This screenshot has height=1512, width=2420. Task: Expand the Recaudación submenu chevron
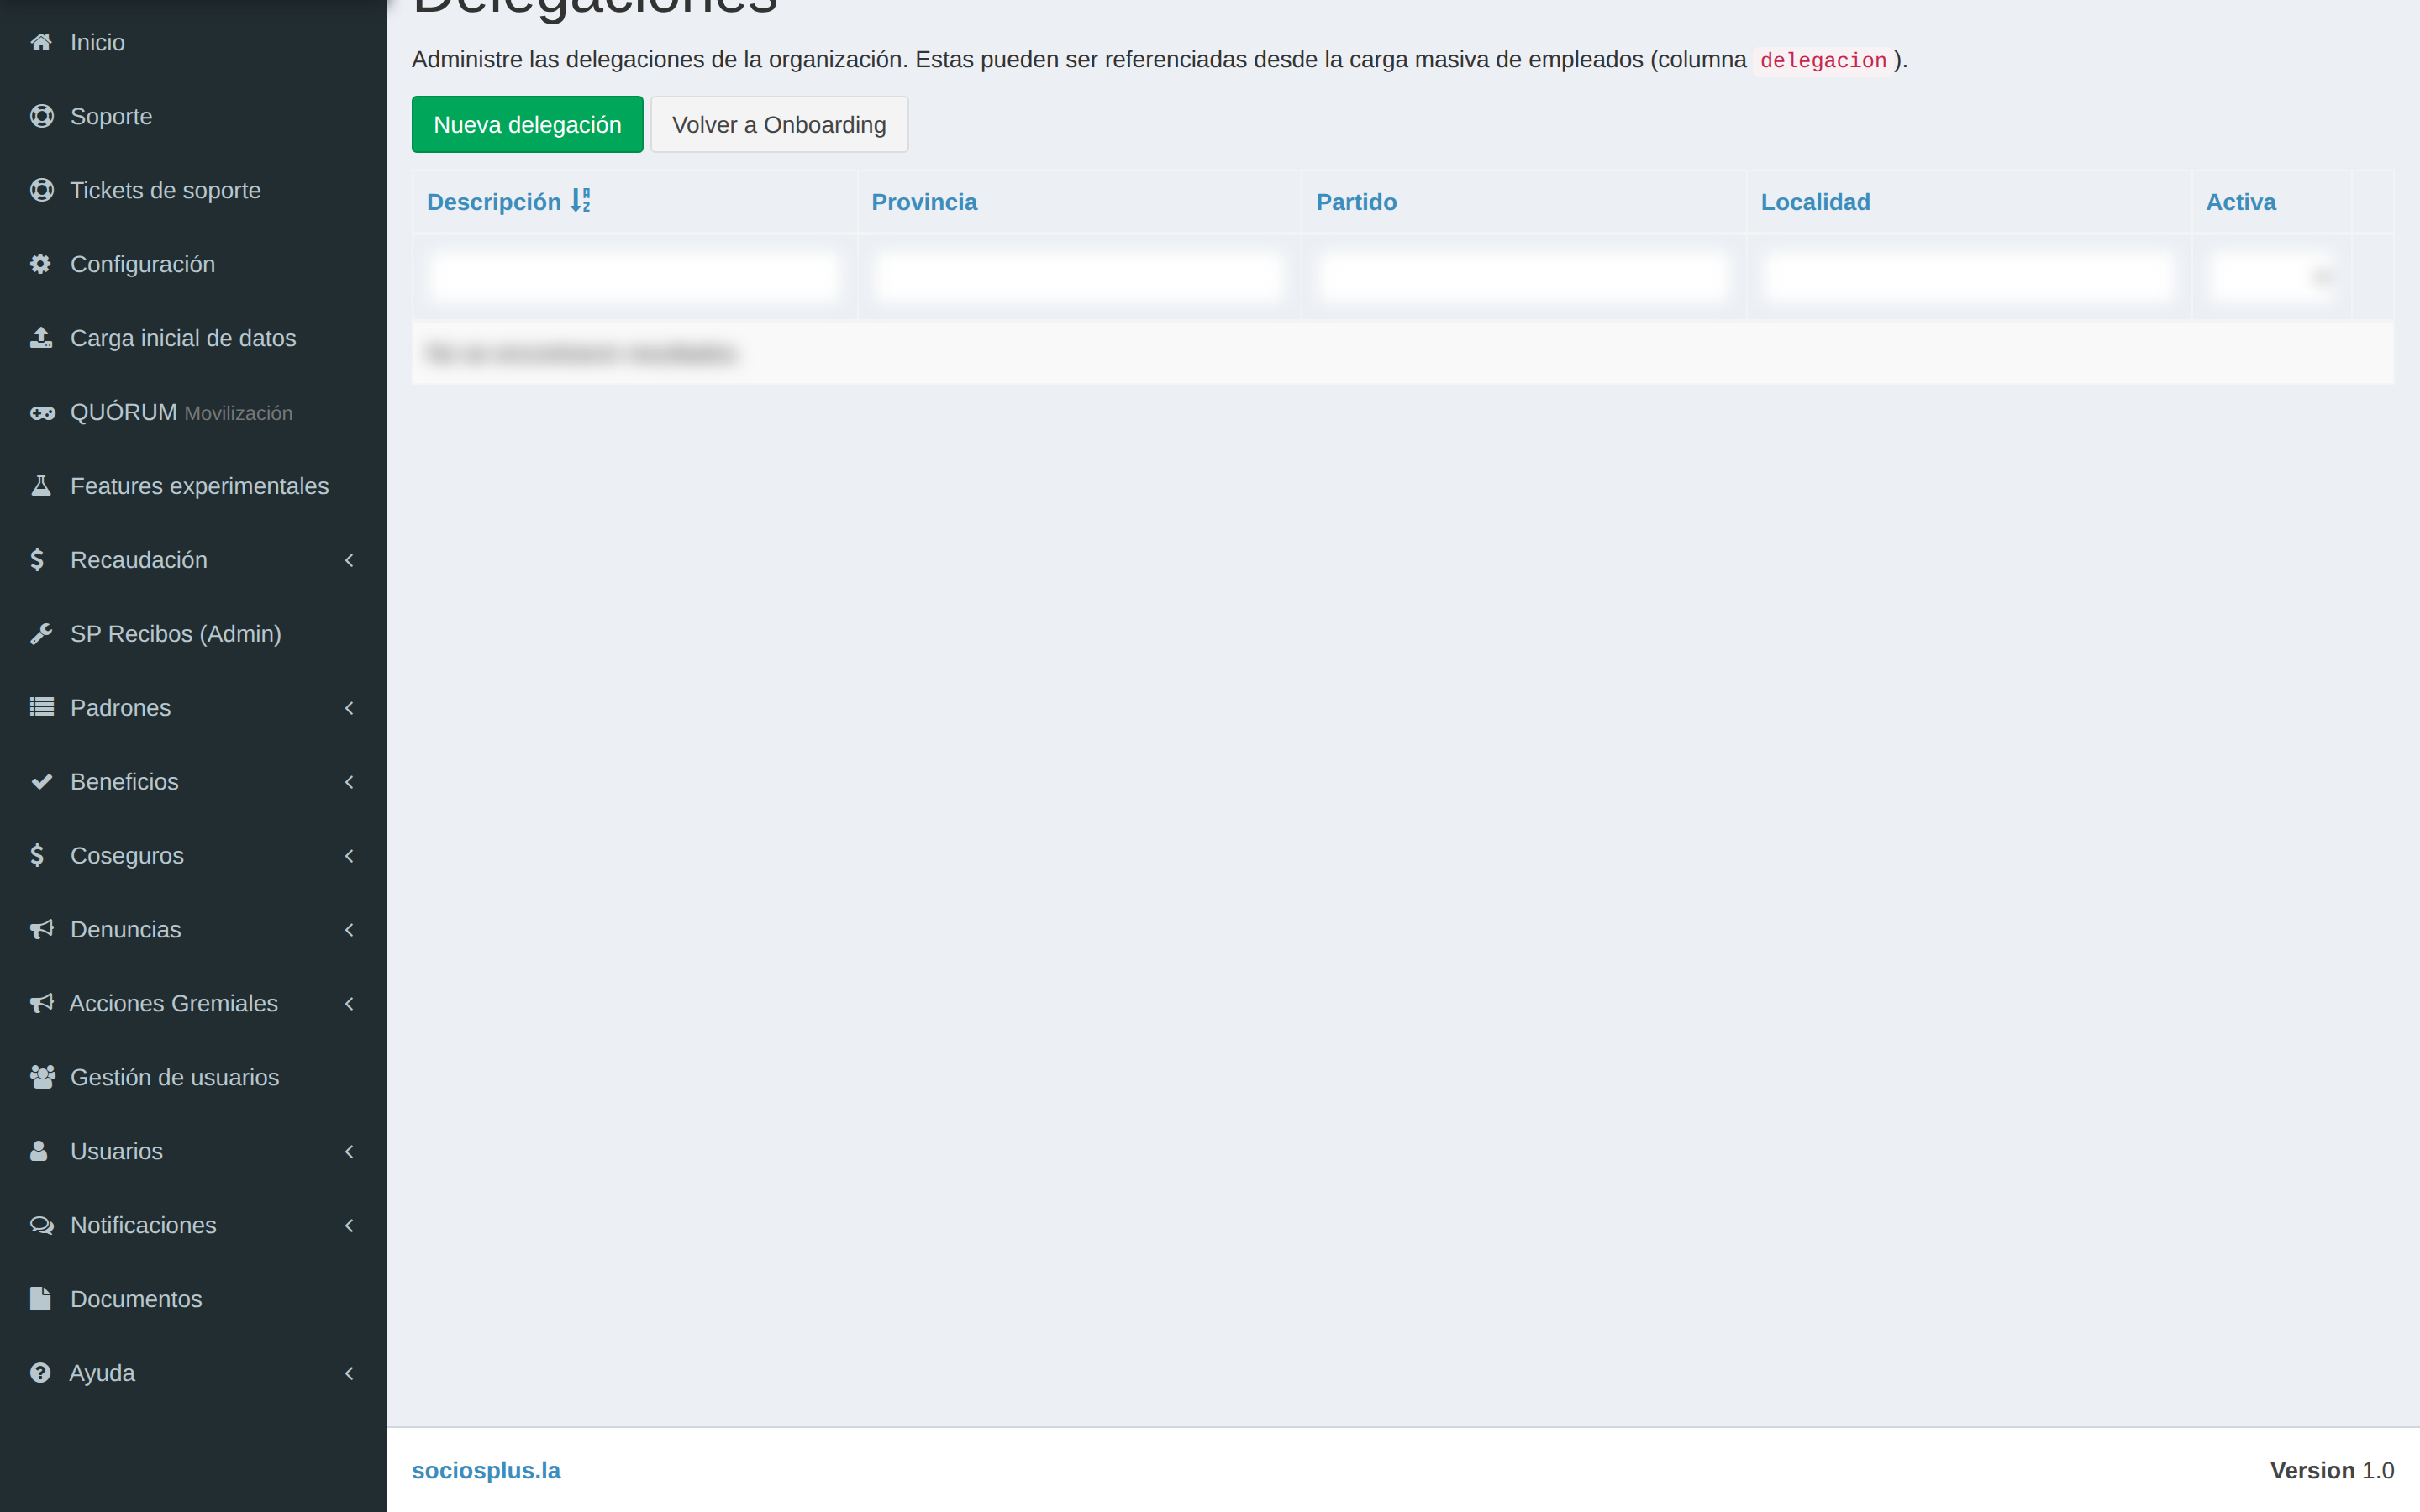point(349,560)
